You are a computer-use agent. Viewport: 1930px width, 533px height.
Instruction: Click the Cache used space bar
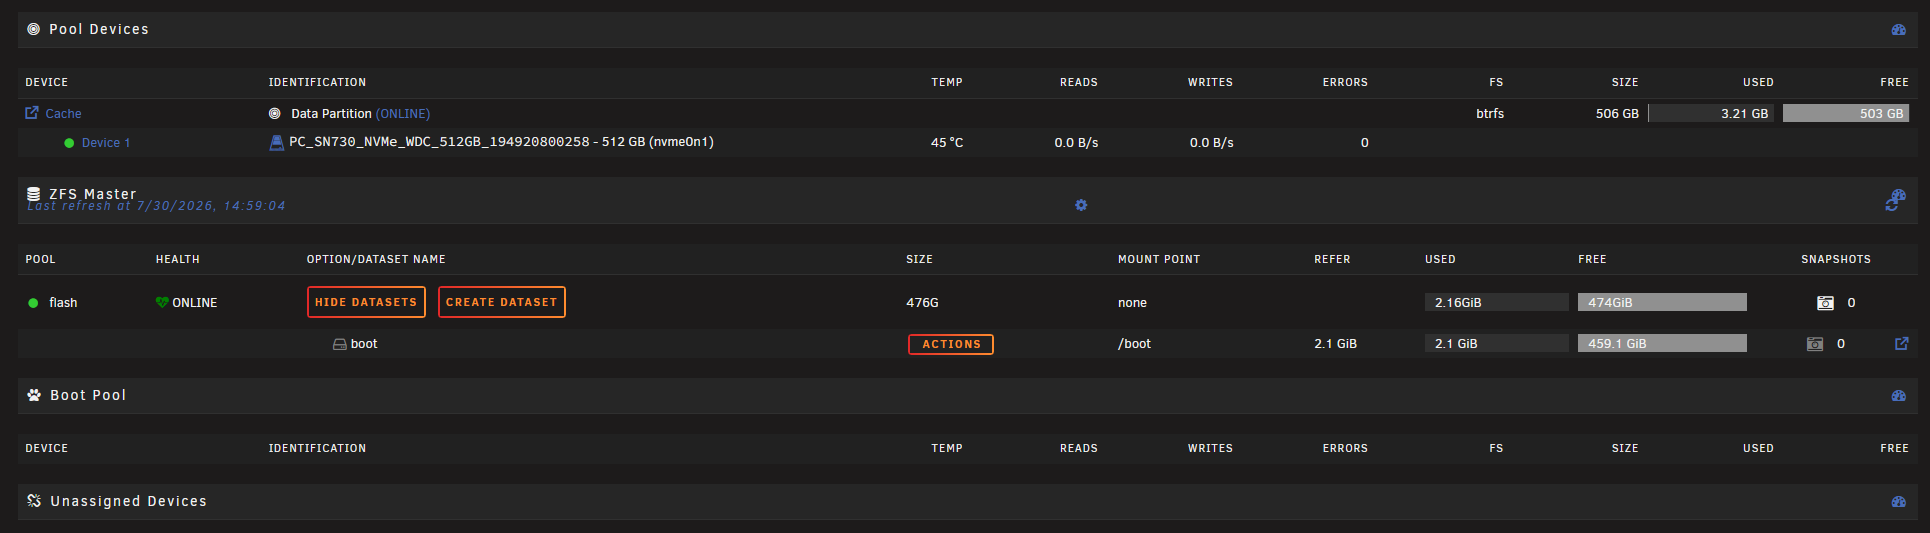pyautogui.click(x=1711, y=114)
